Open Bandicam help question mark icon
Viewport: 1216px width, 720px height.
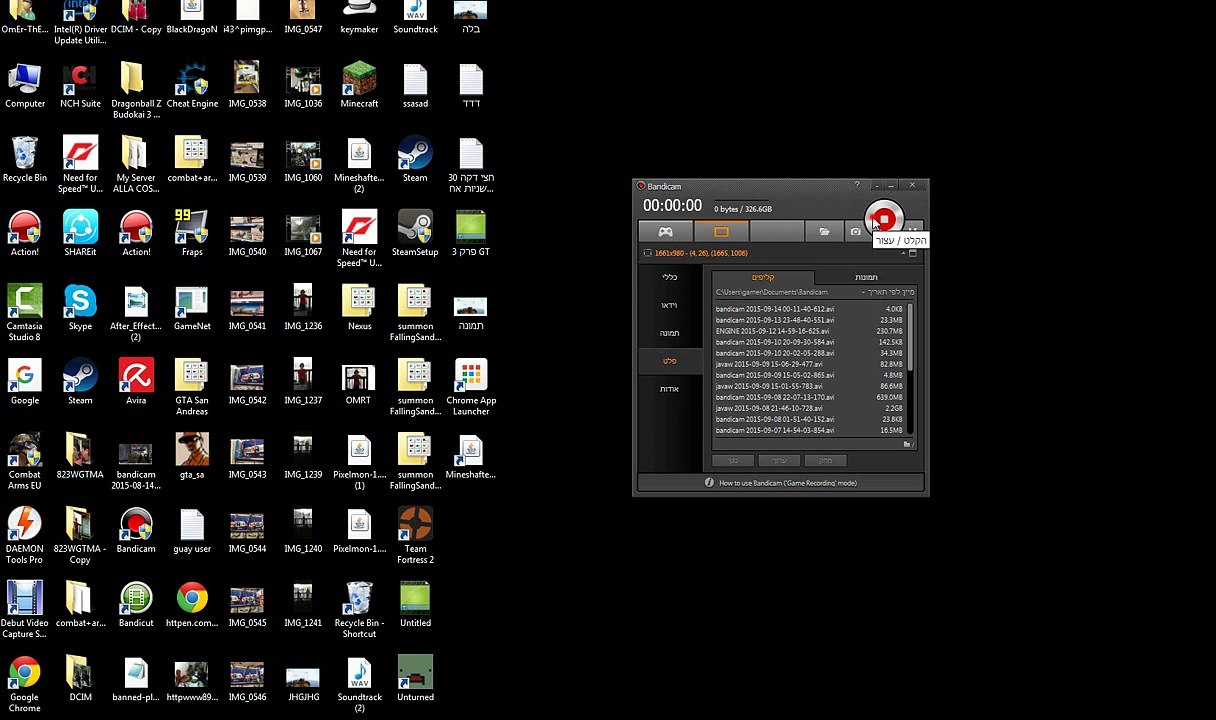click(x=857, y=185)
